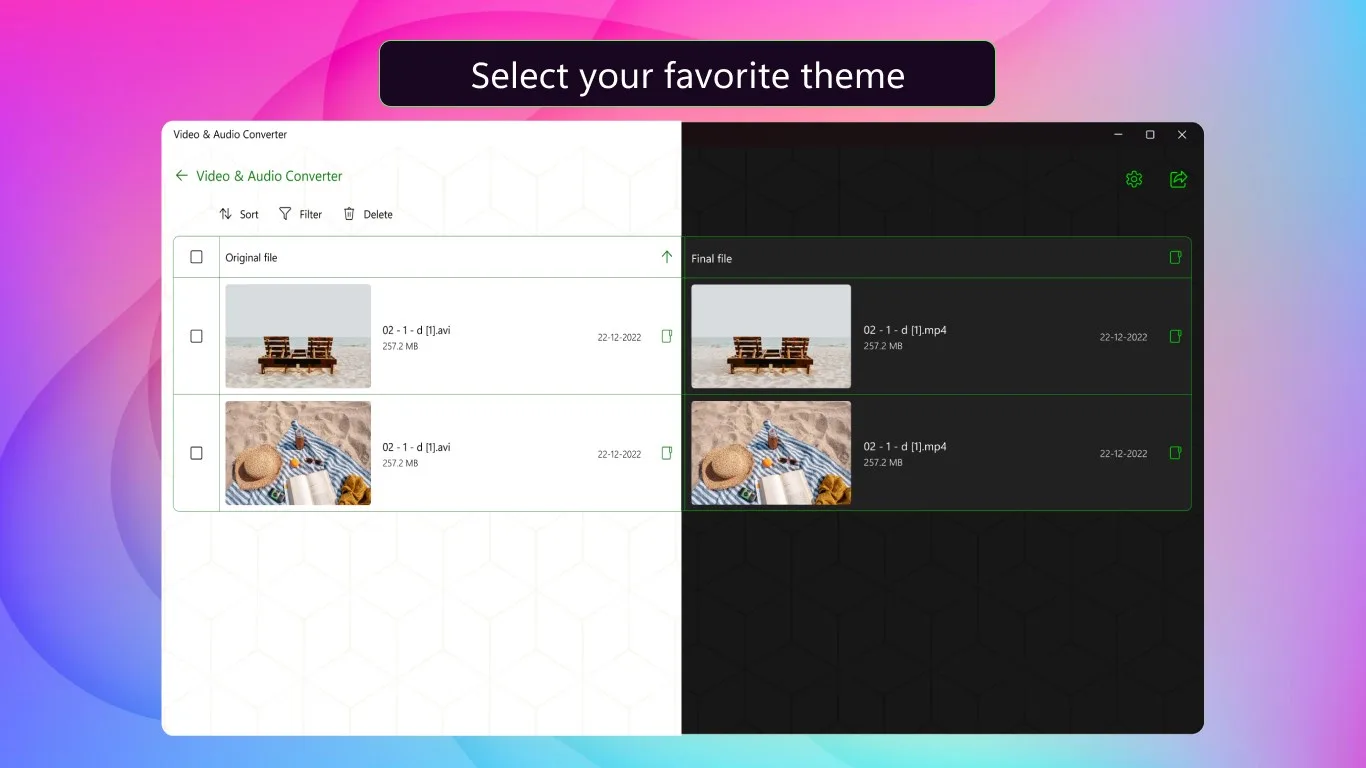Select the .mp4 name beside beach chairs thumbnail

click(x=905, y=330)
